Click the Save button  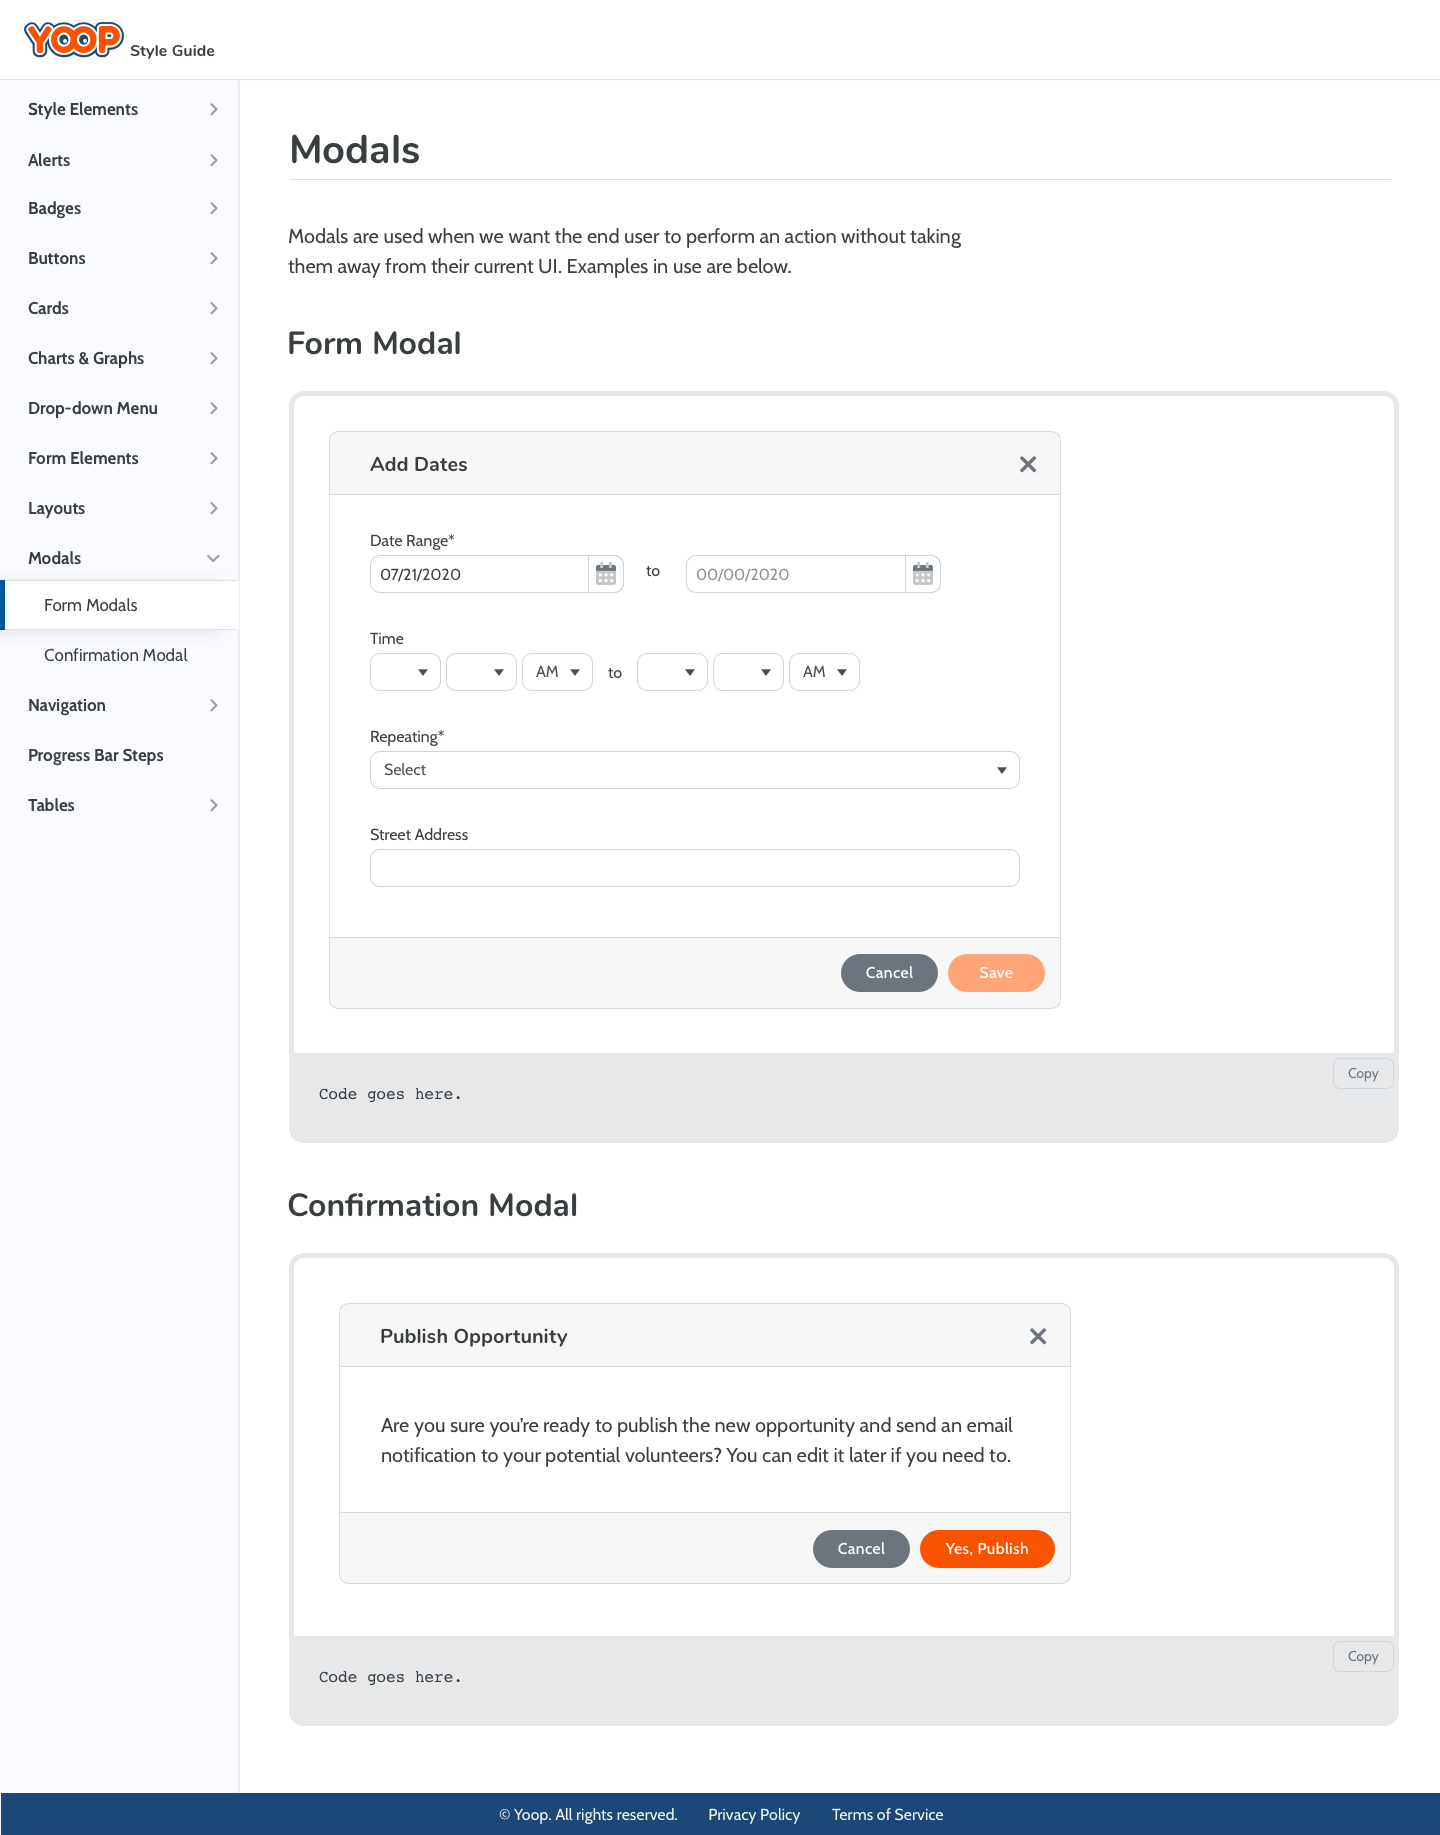996,973
